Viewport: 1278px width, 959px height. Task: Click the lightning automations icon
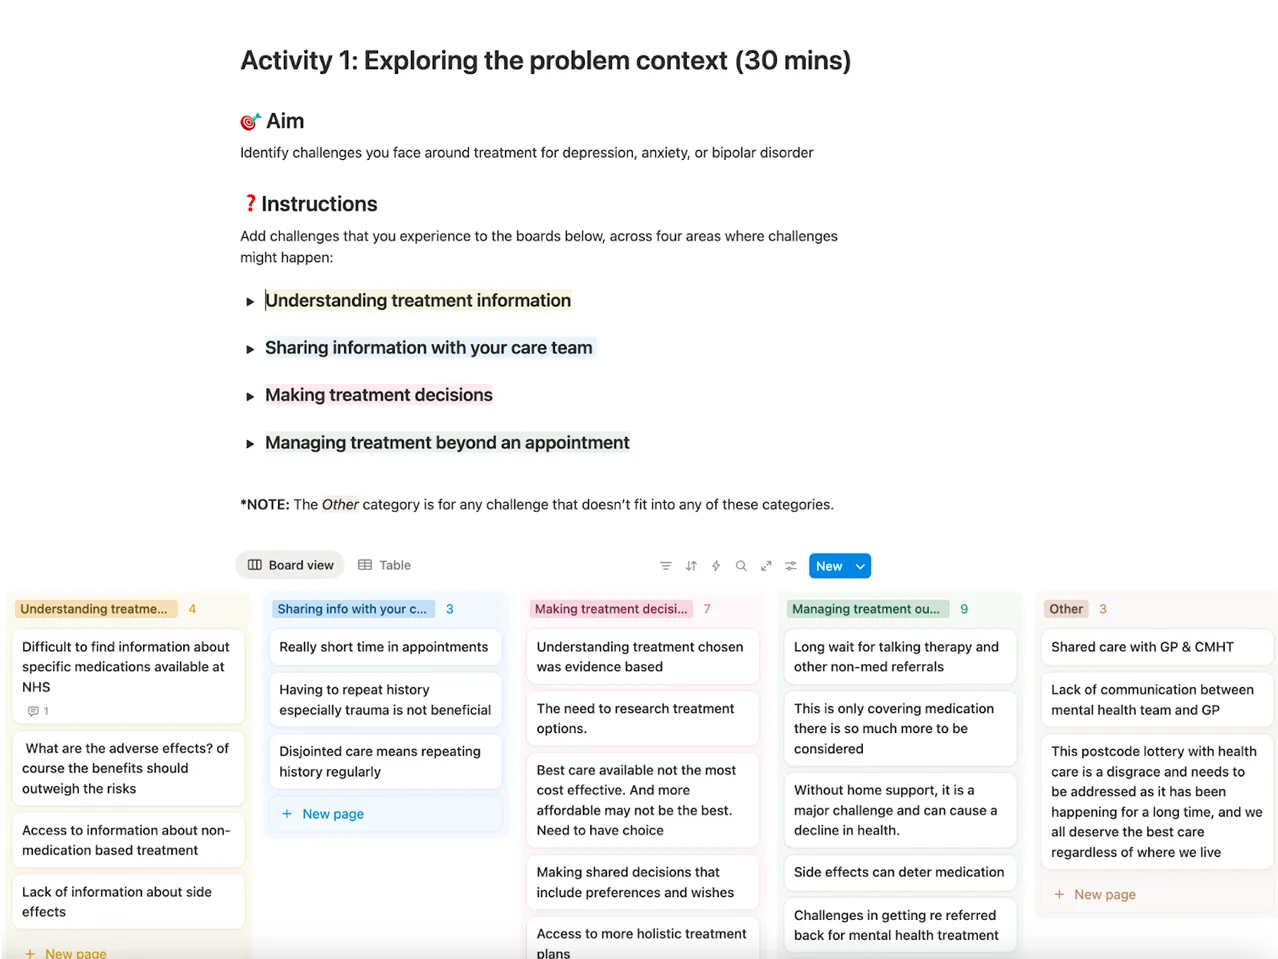[715, 565]
